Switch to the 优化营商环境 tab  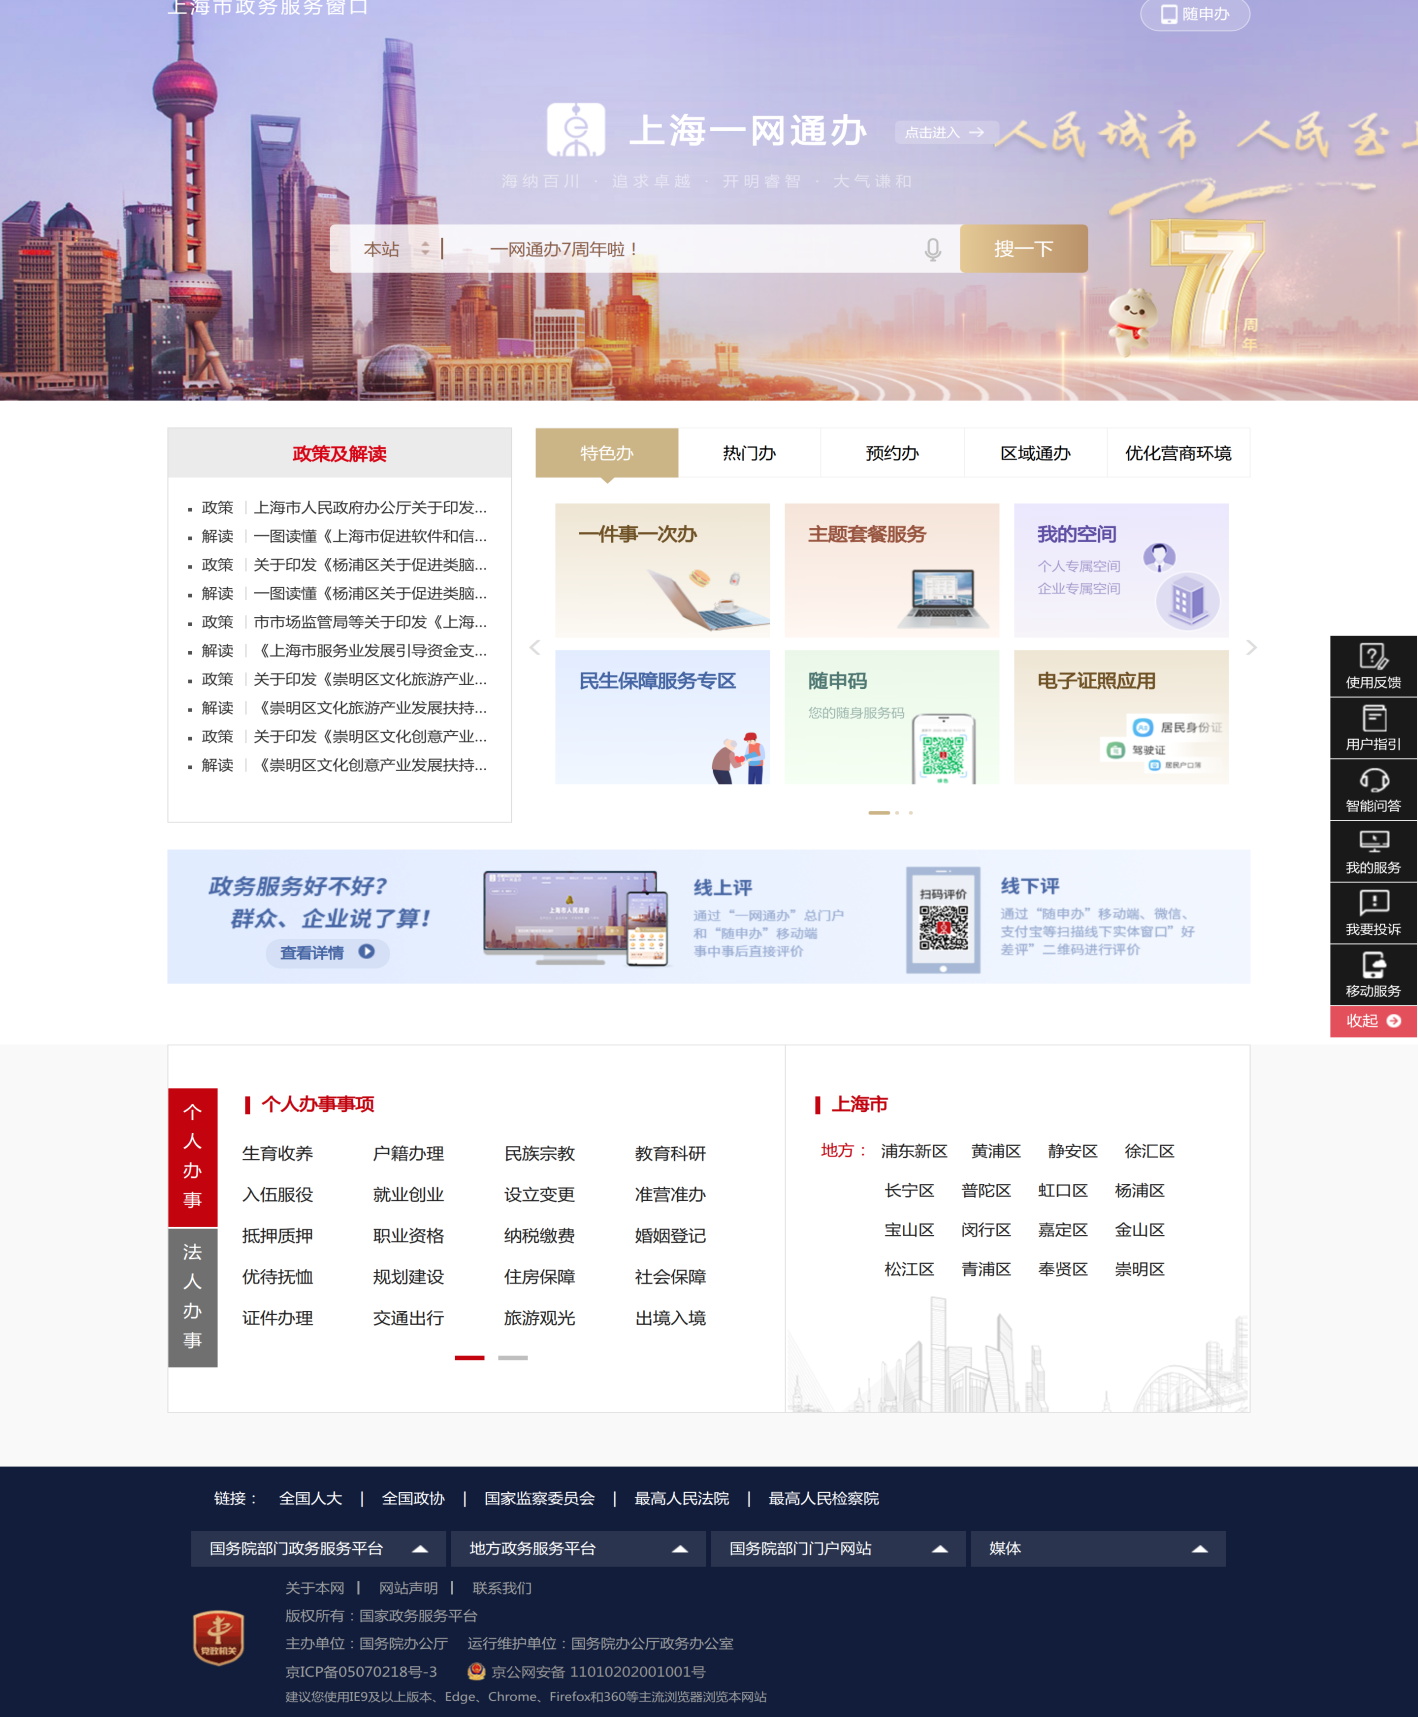tap(1178, 453)
